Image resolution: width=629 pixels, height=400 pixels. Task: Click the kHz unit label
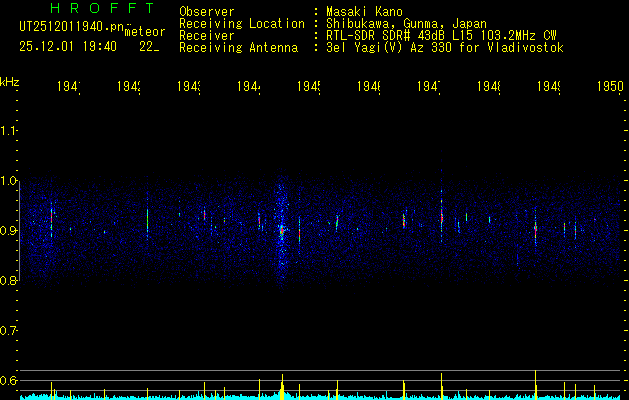click(9, 82)
